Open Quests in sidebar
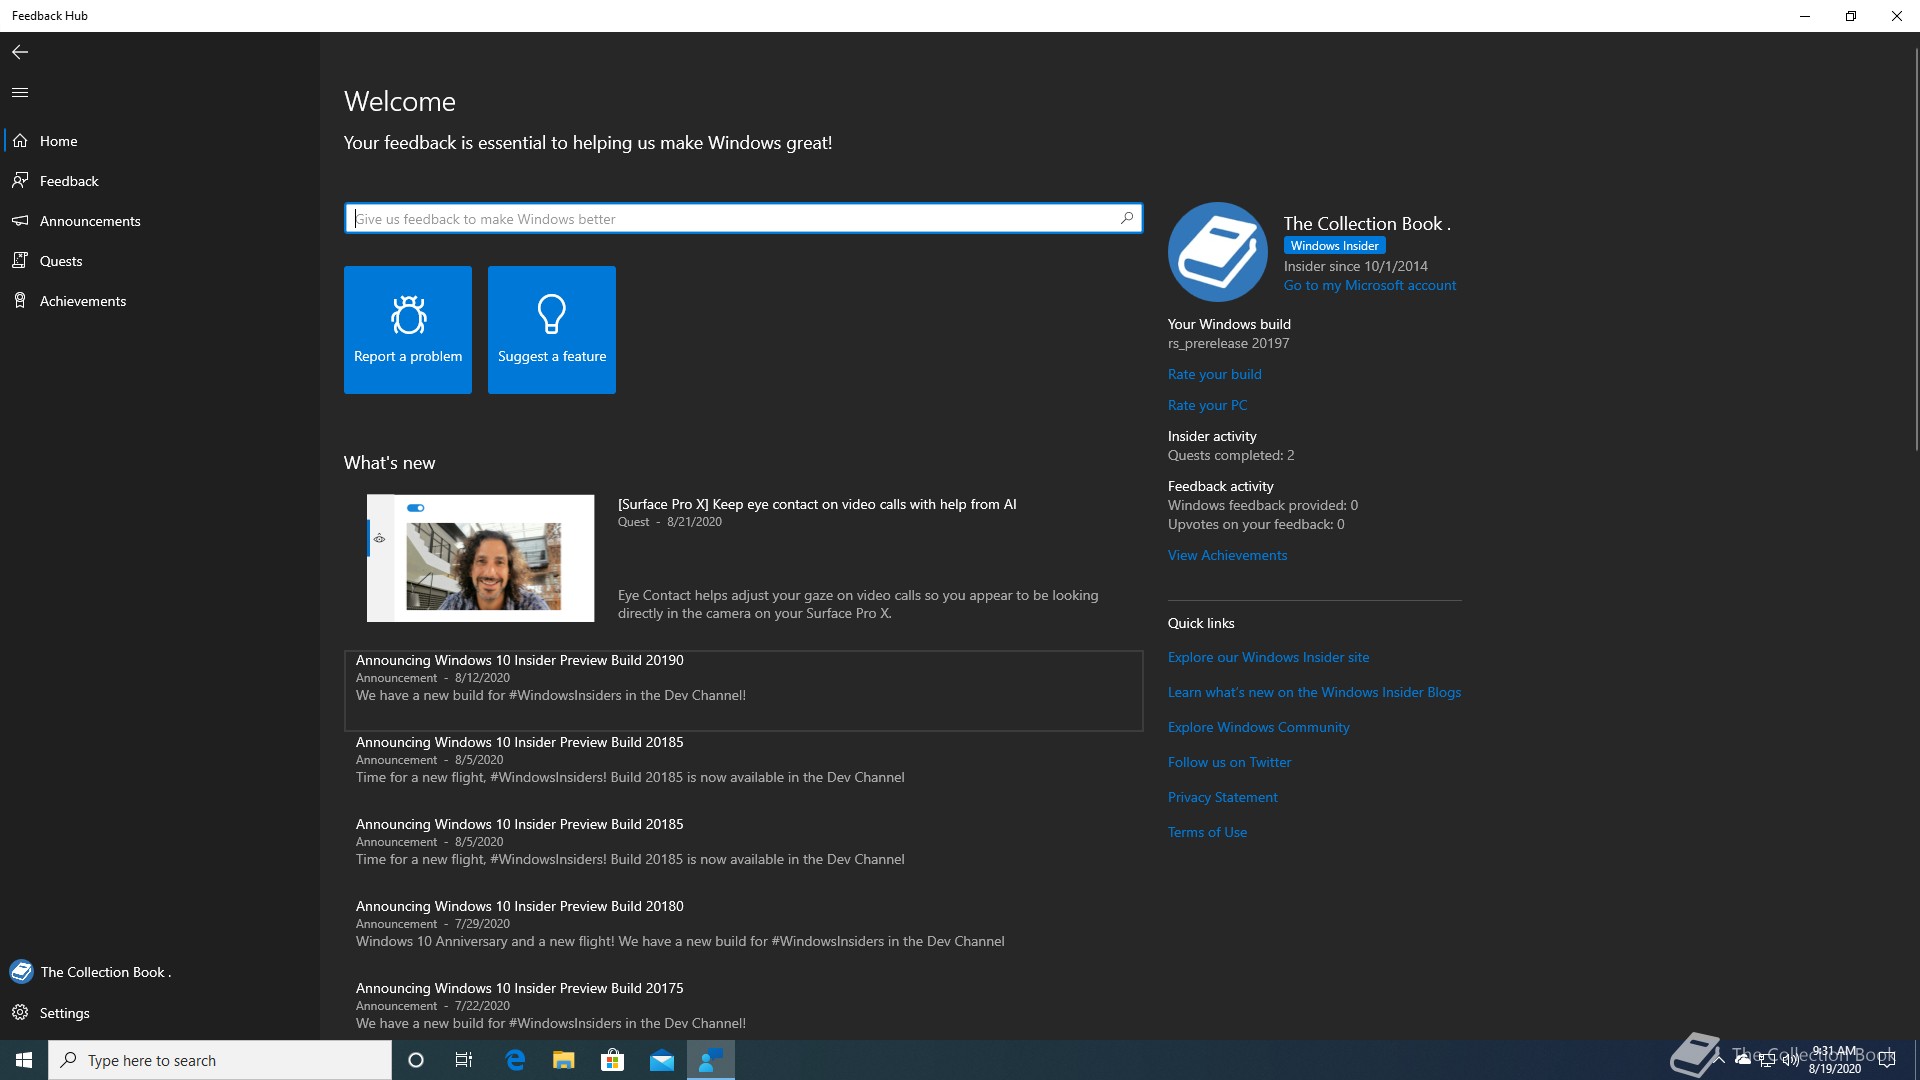The image size is (1920, 1080). (160, 261)
